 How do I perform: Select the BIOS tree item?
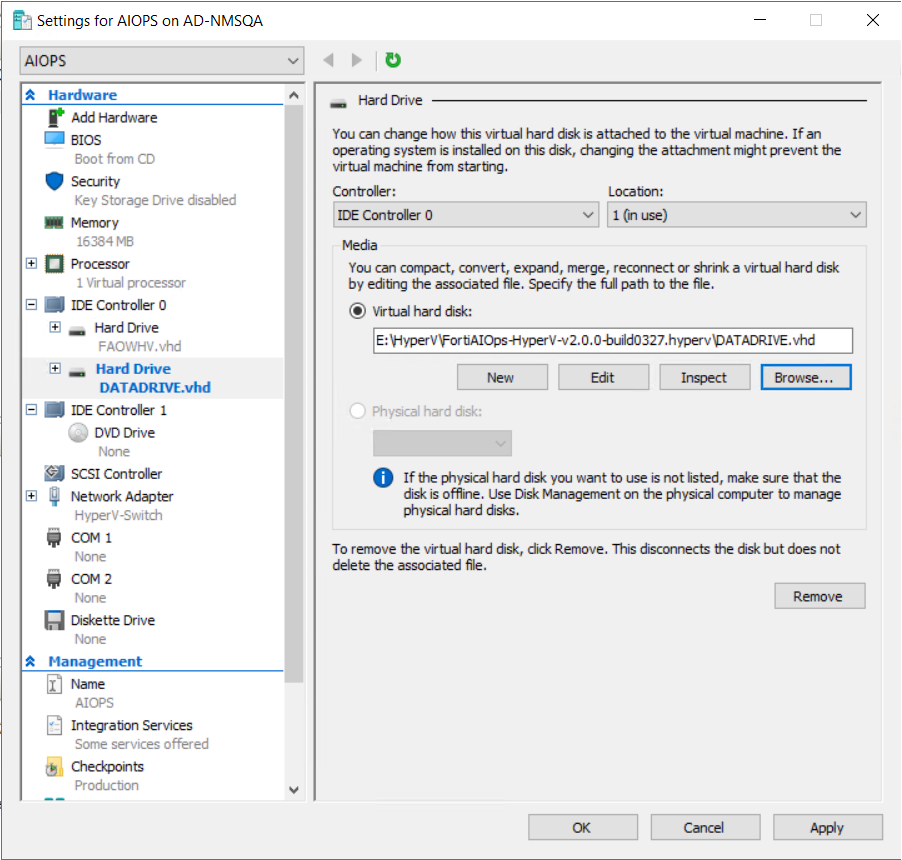[86, 140]
